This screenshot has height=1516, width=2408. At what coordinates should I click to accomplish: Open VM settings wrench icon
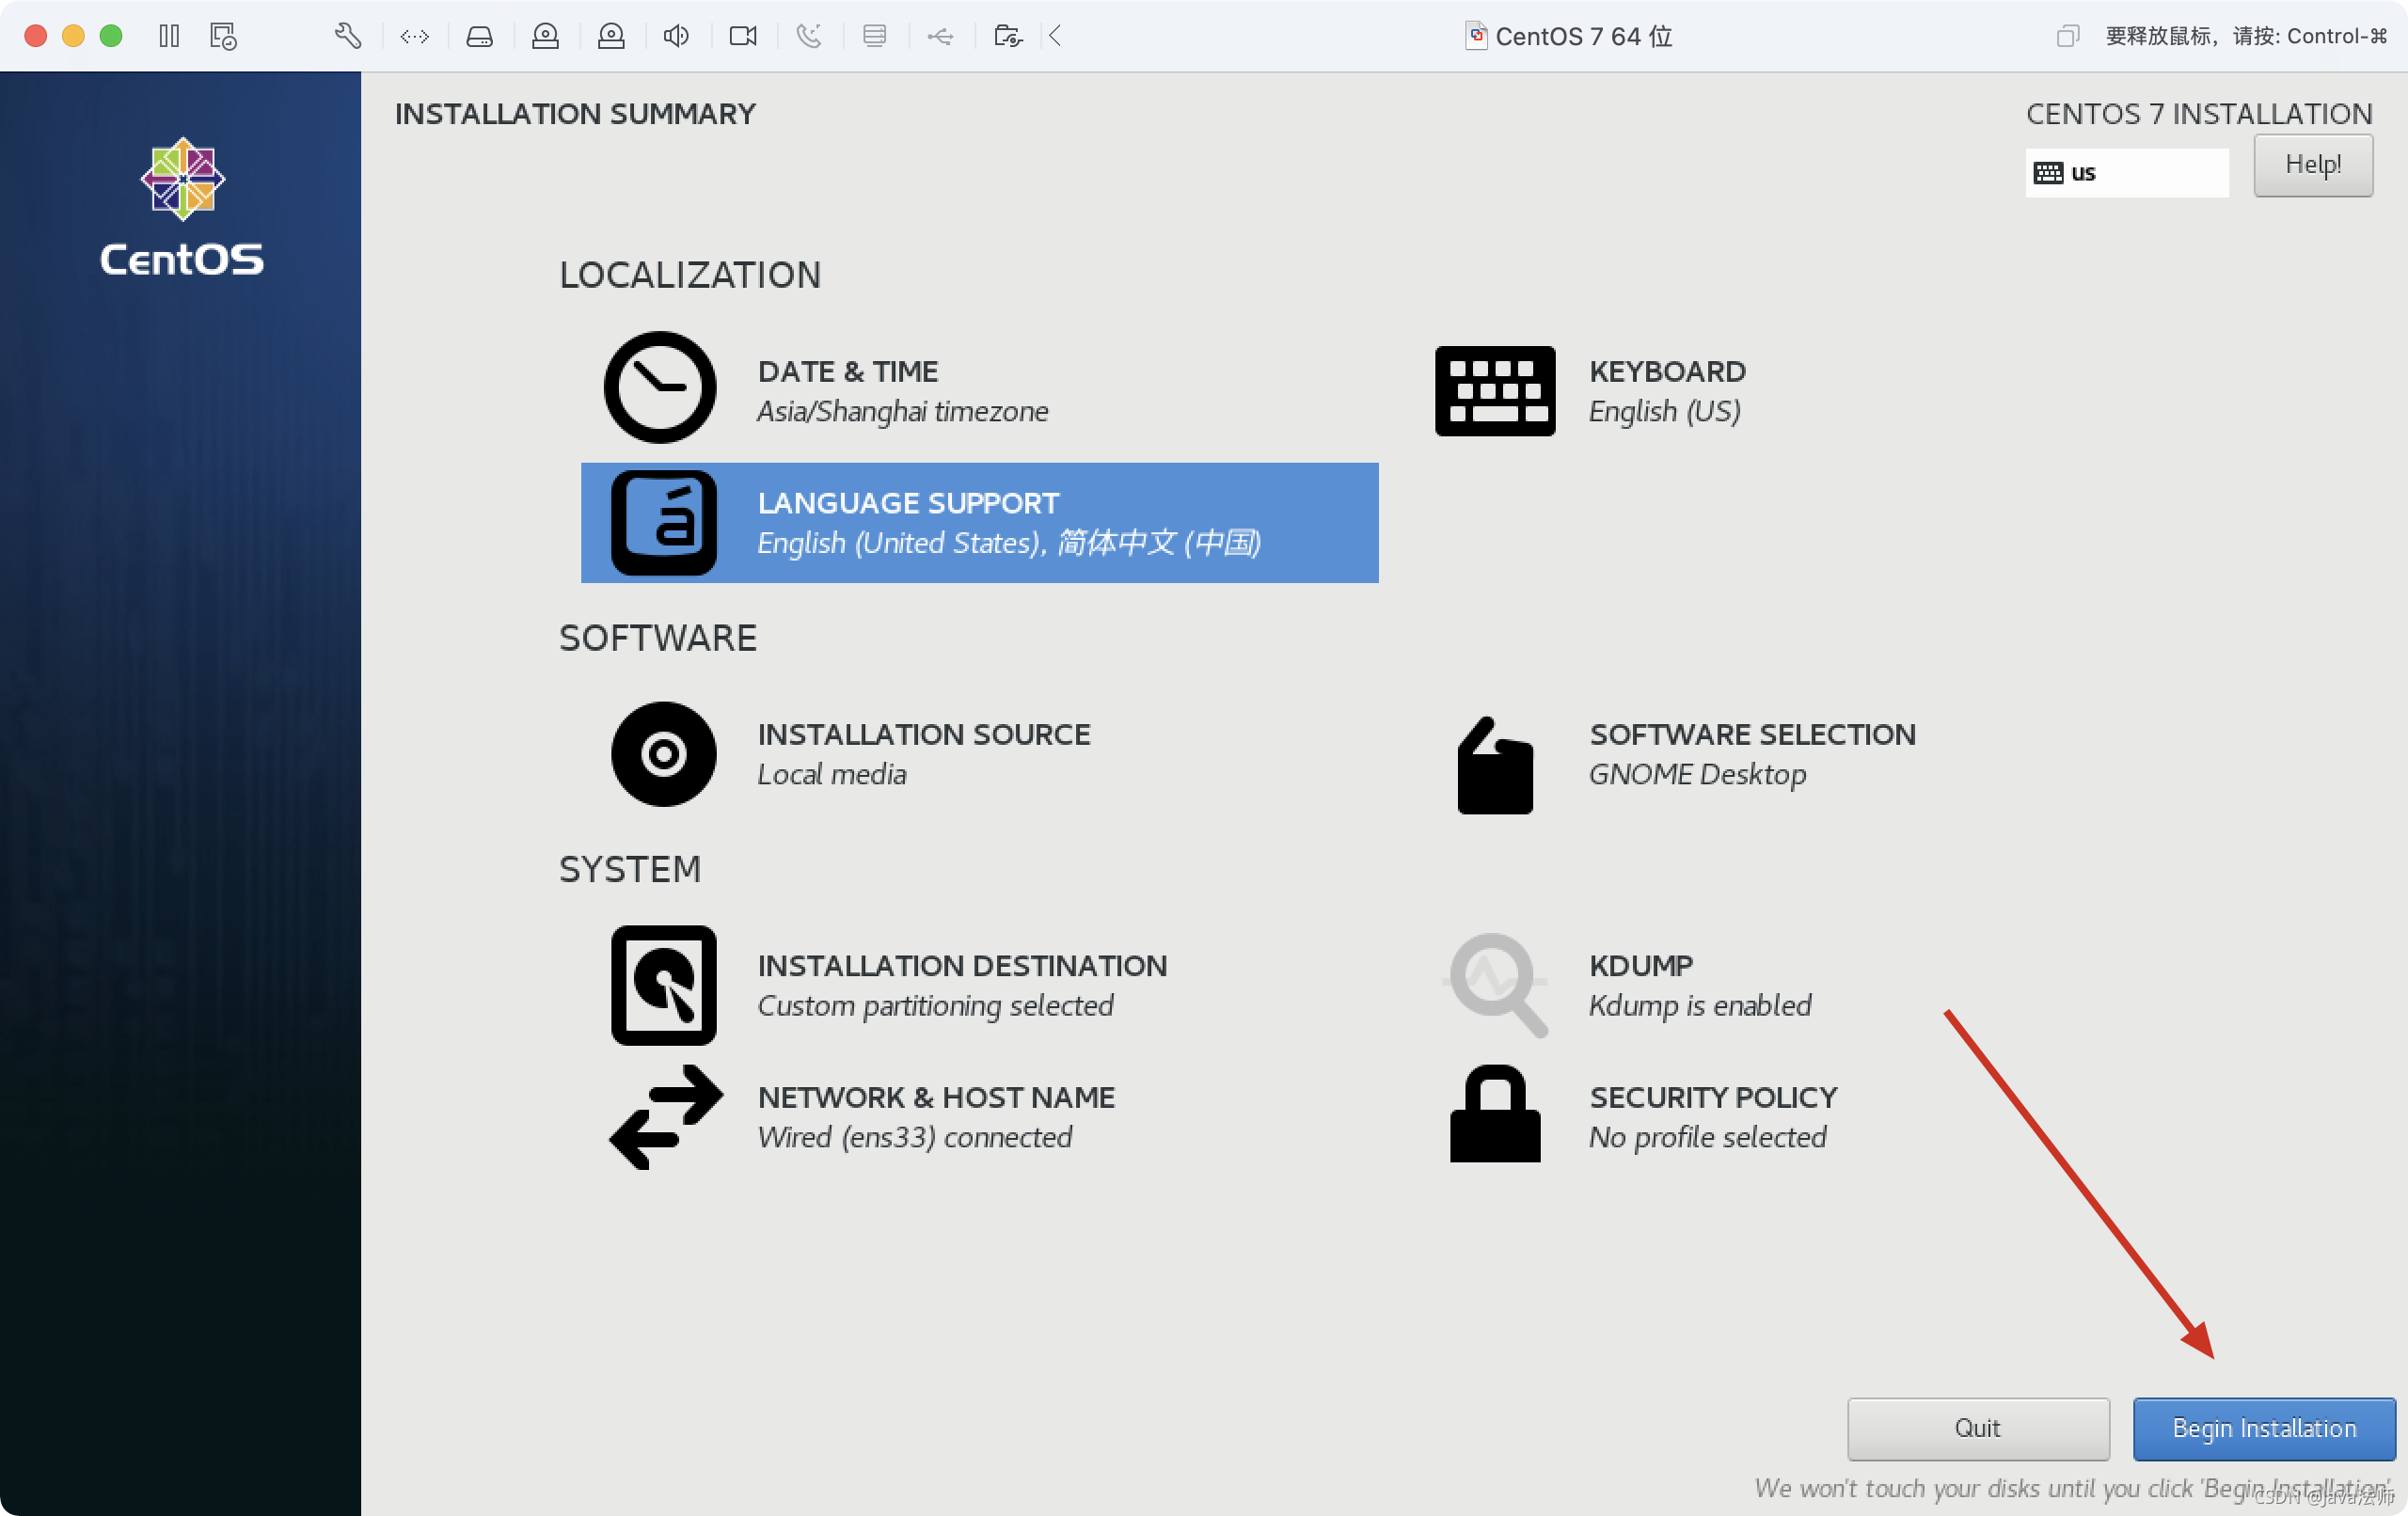[x=347, y=36]
